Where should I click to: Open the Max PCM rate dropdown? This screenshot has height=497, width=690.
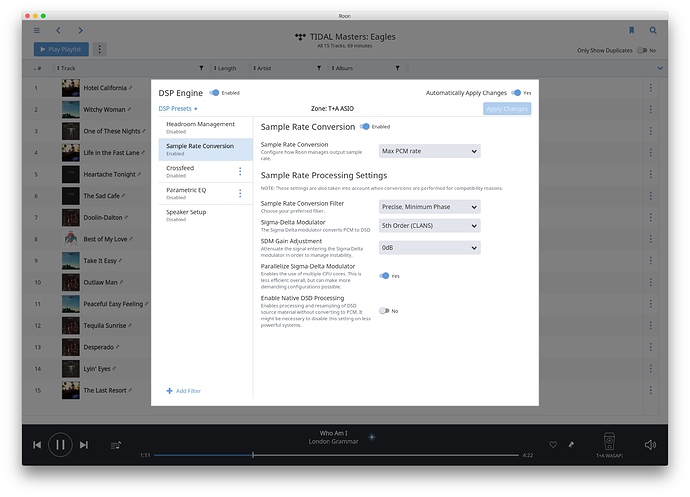click(429, 151)
